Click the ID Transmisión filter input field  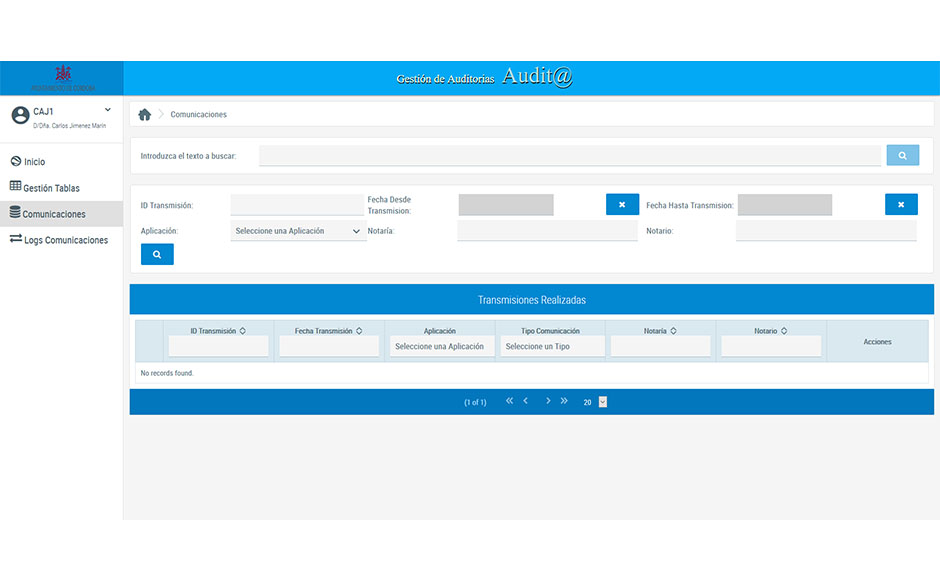click(297, 205)
